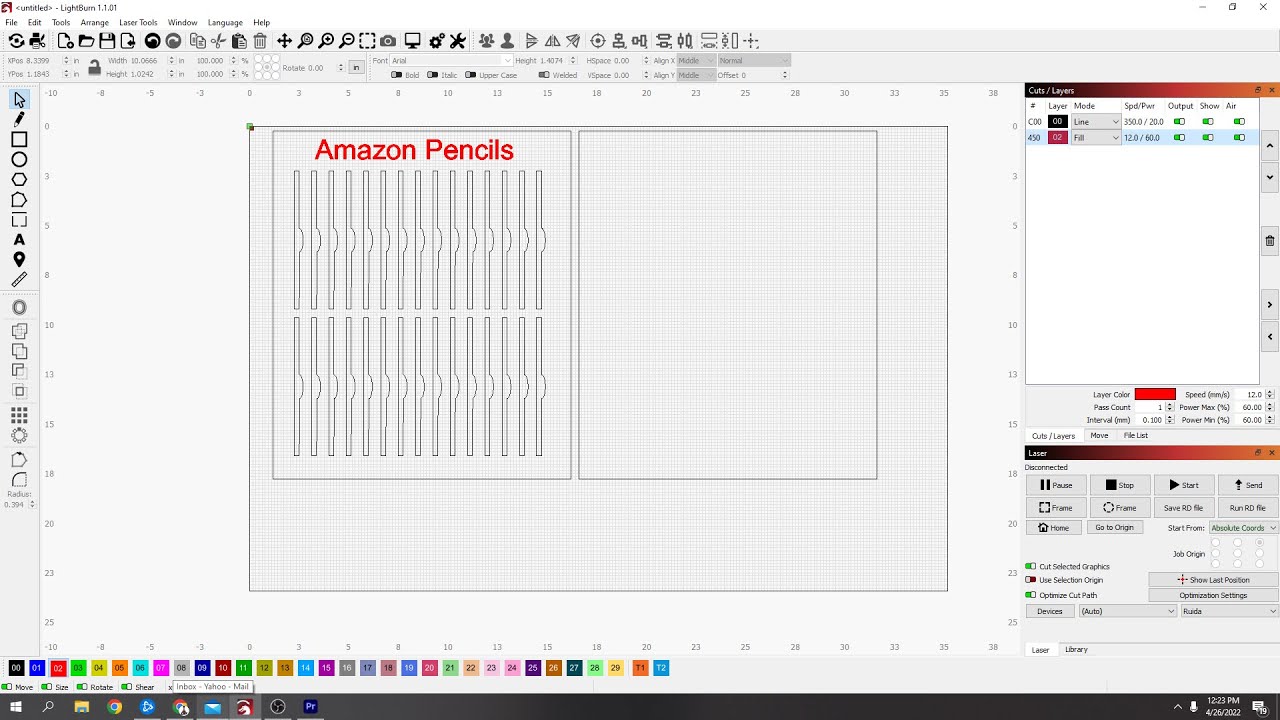Select the Text tool

click(19, 239)
